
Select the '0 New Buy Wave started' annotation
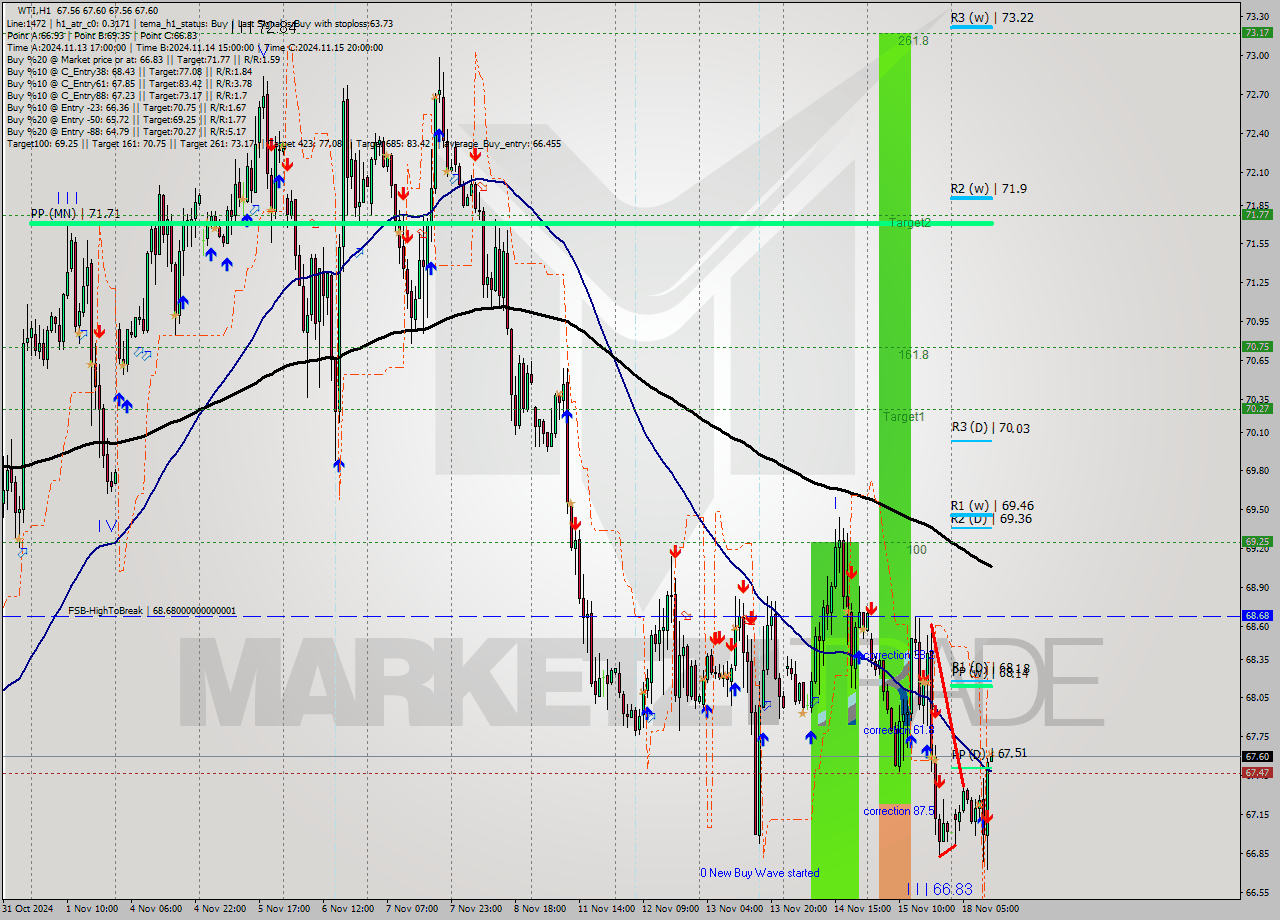(x=760, y=873)
